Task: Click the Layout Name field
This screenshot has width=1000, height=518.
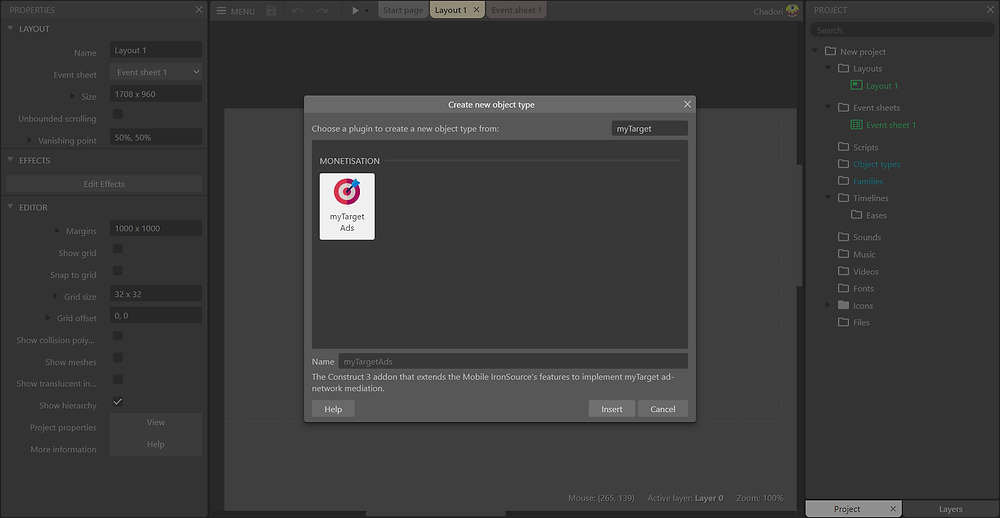Action: coord(156,50)
